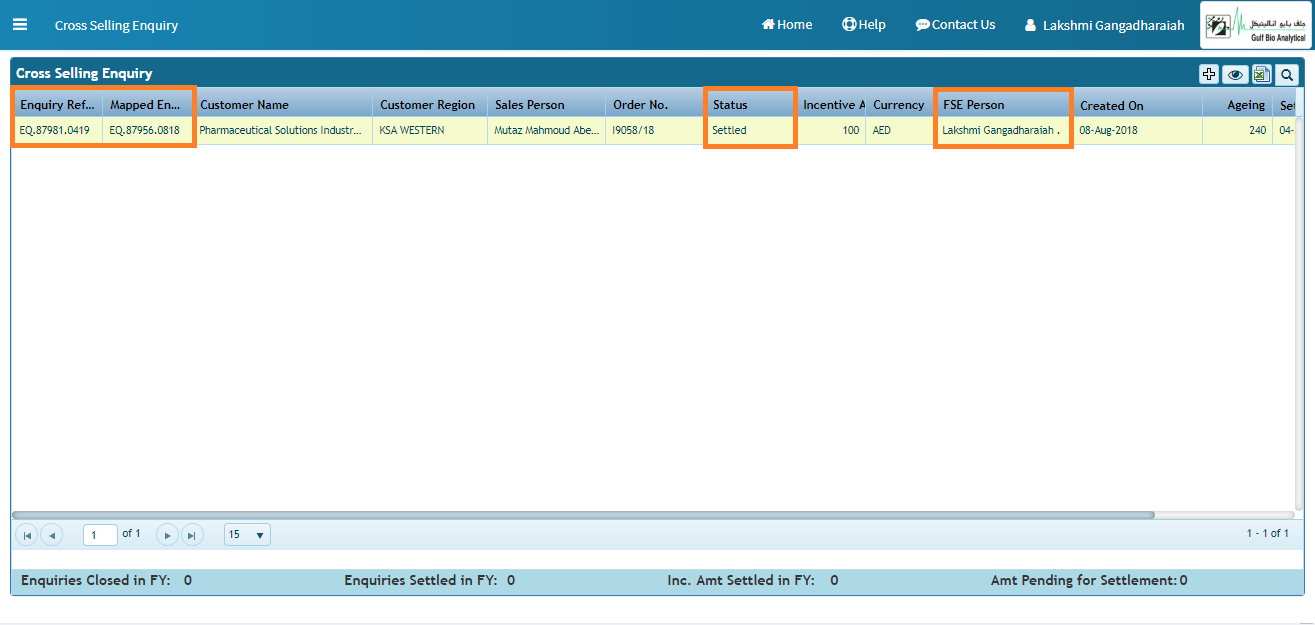Sort by Sales Person column header
This screenshot has height=625, width=1315.
click(x=546, y=105)
